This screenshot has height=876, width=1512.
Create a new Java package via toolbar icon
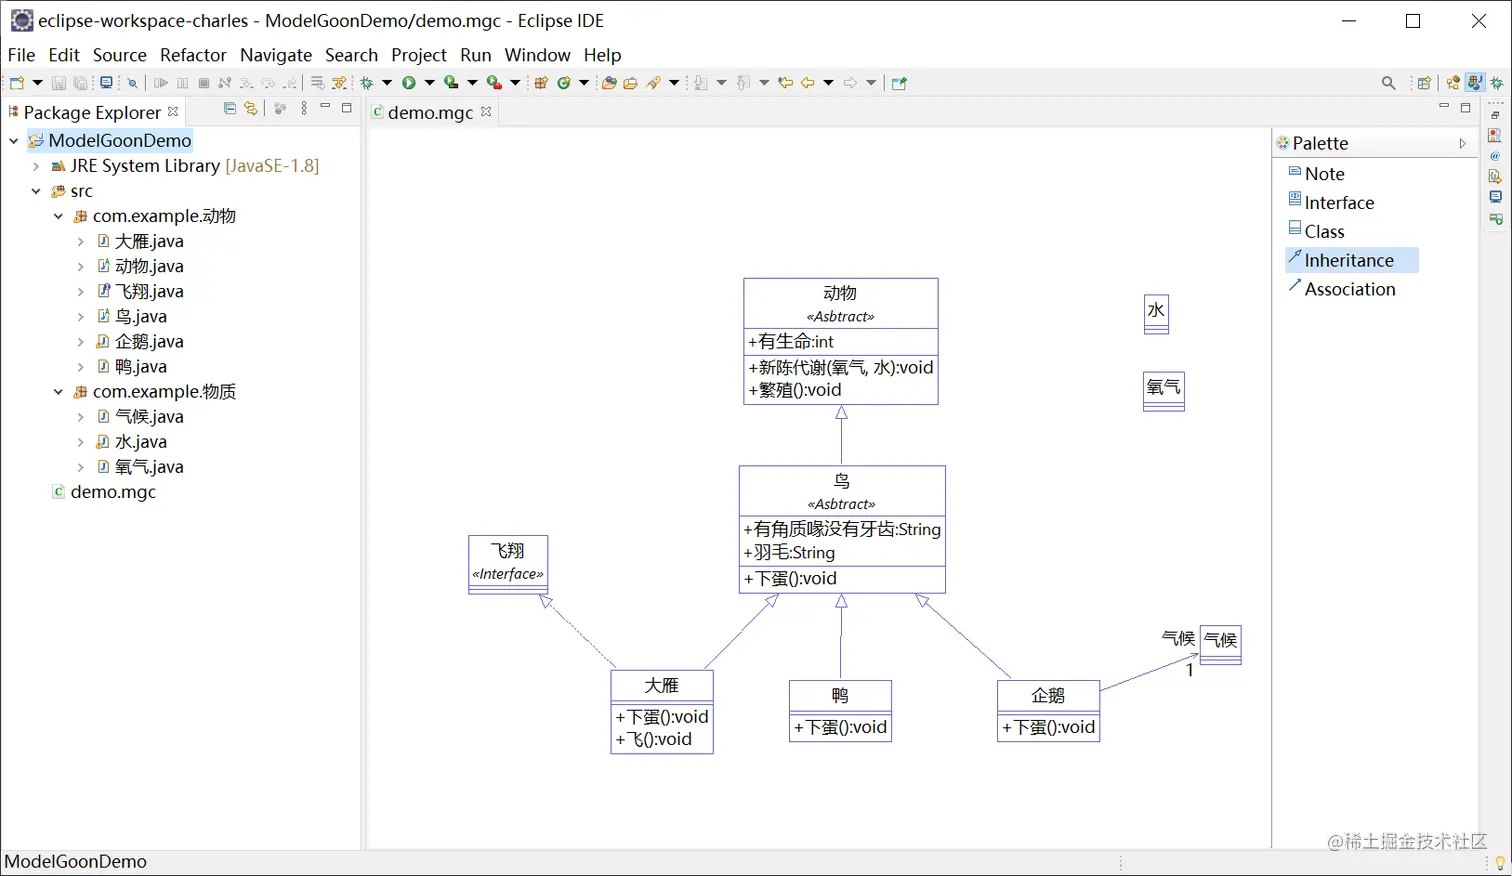pyautogui.click(x=539, y=82)
